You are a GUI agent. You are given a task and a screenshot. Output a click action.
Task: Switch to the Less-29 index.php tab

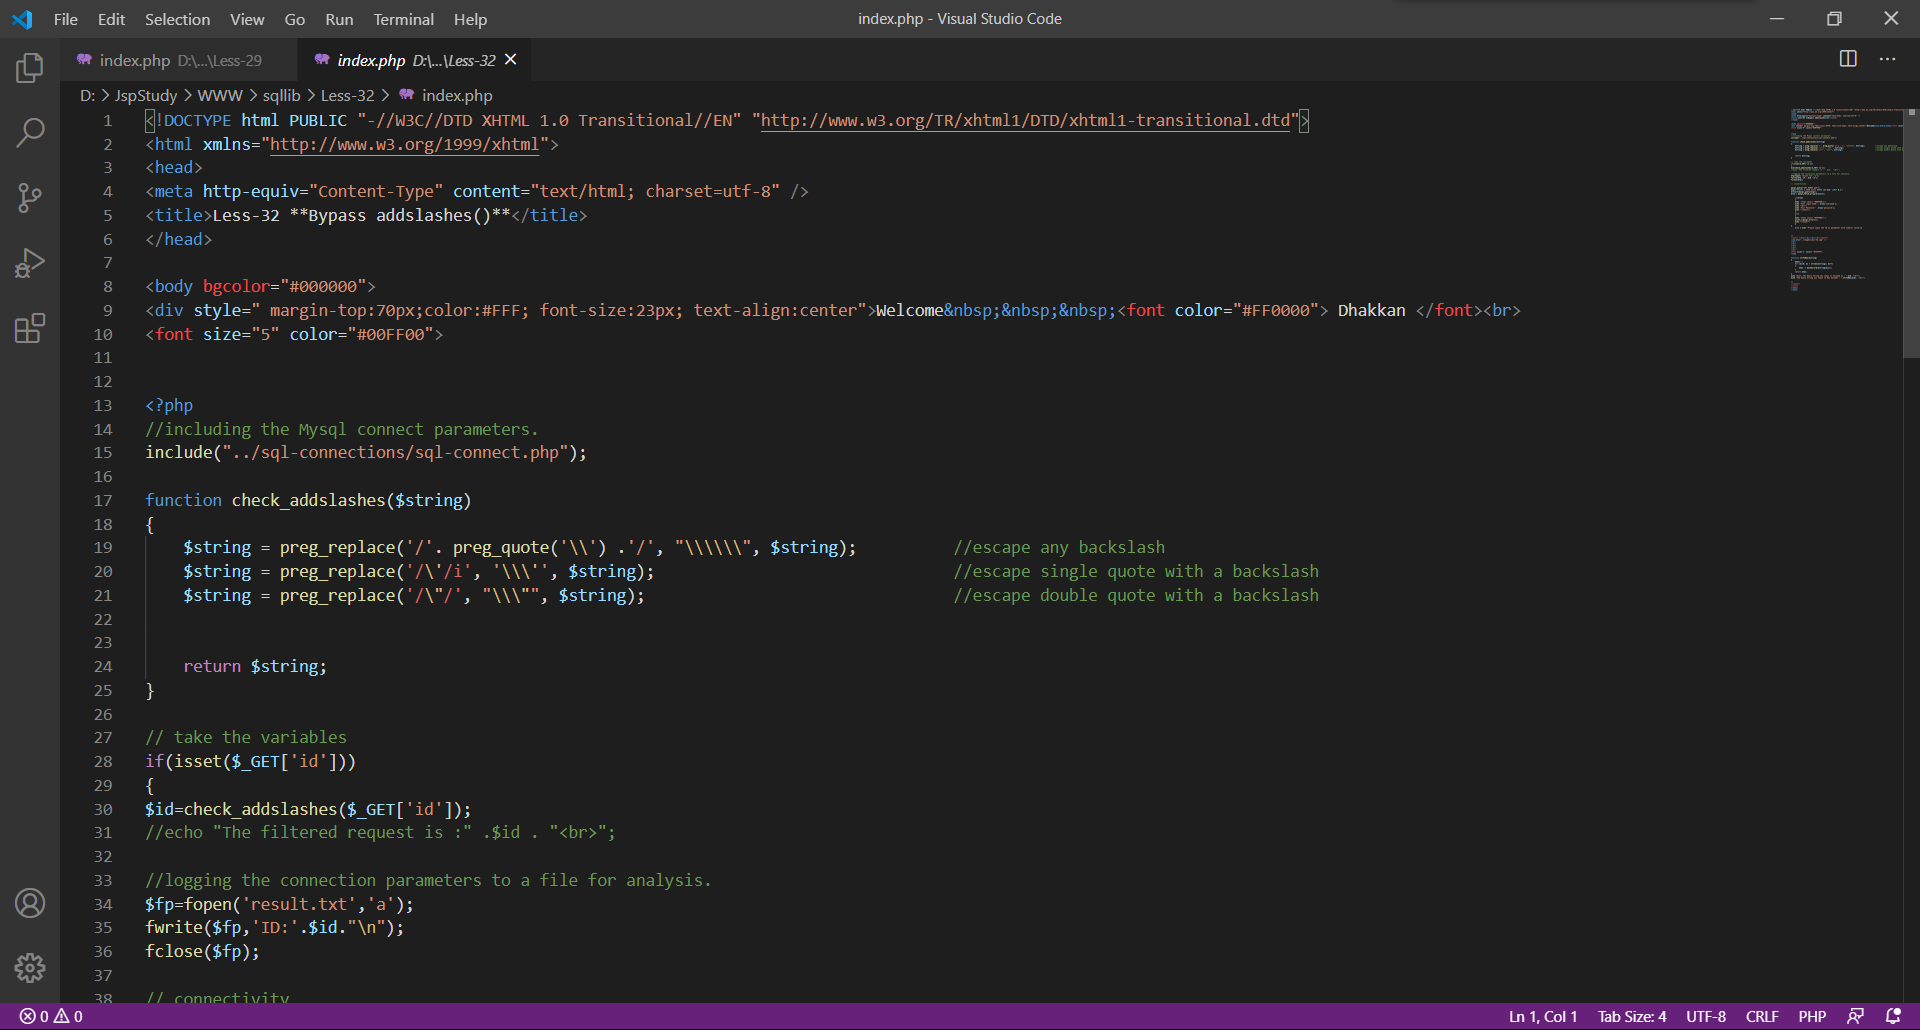180,60
